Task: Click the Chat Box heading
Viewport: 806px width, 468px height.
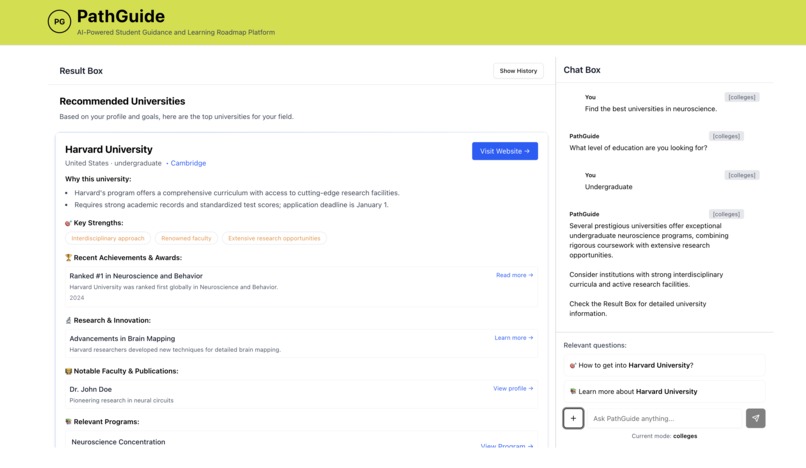Action: point(582,70)
